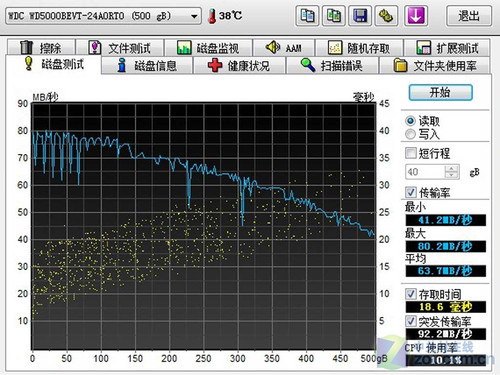Screen dimensions: 500x375
Task: Click the lamp icon on 文件测试 tab
Action: [x=95, y=48]
